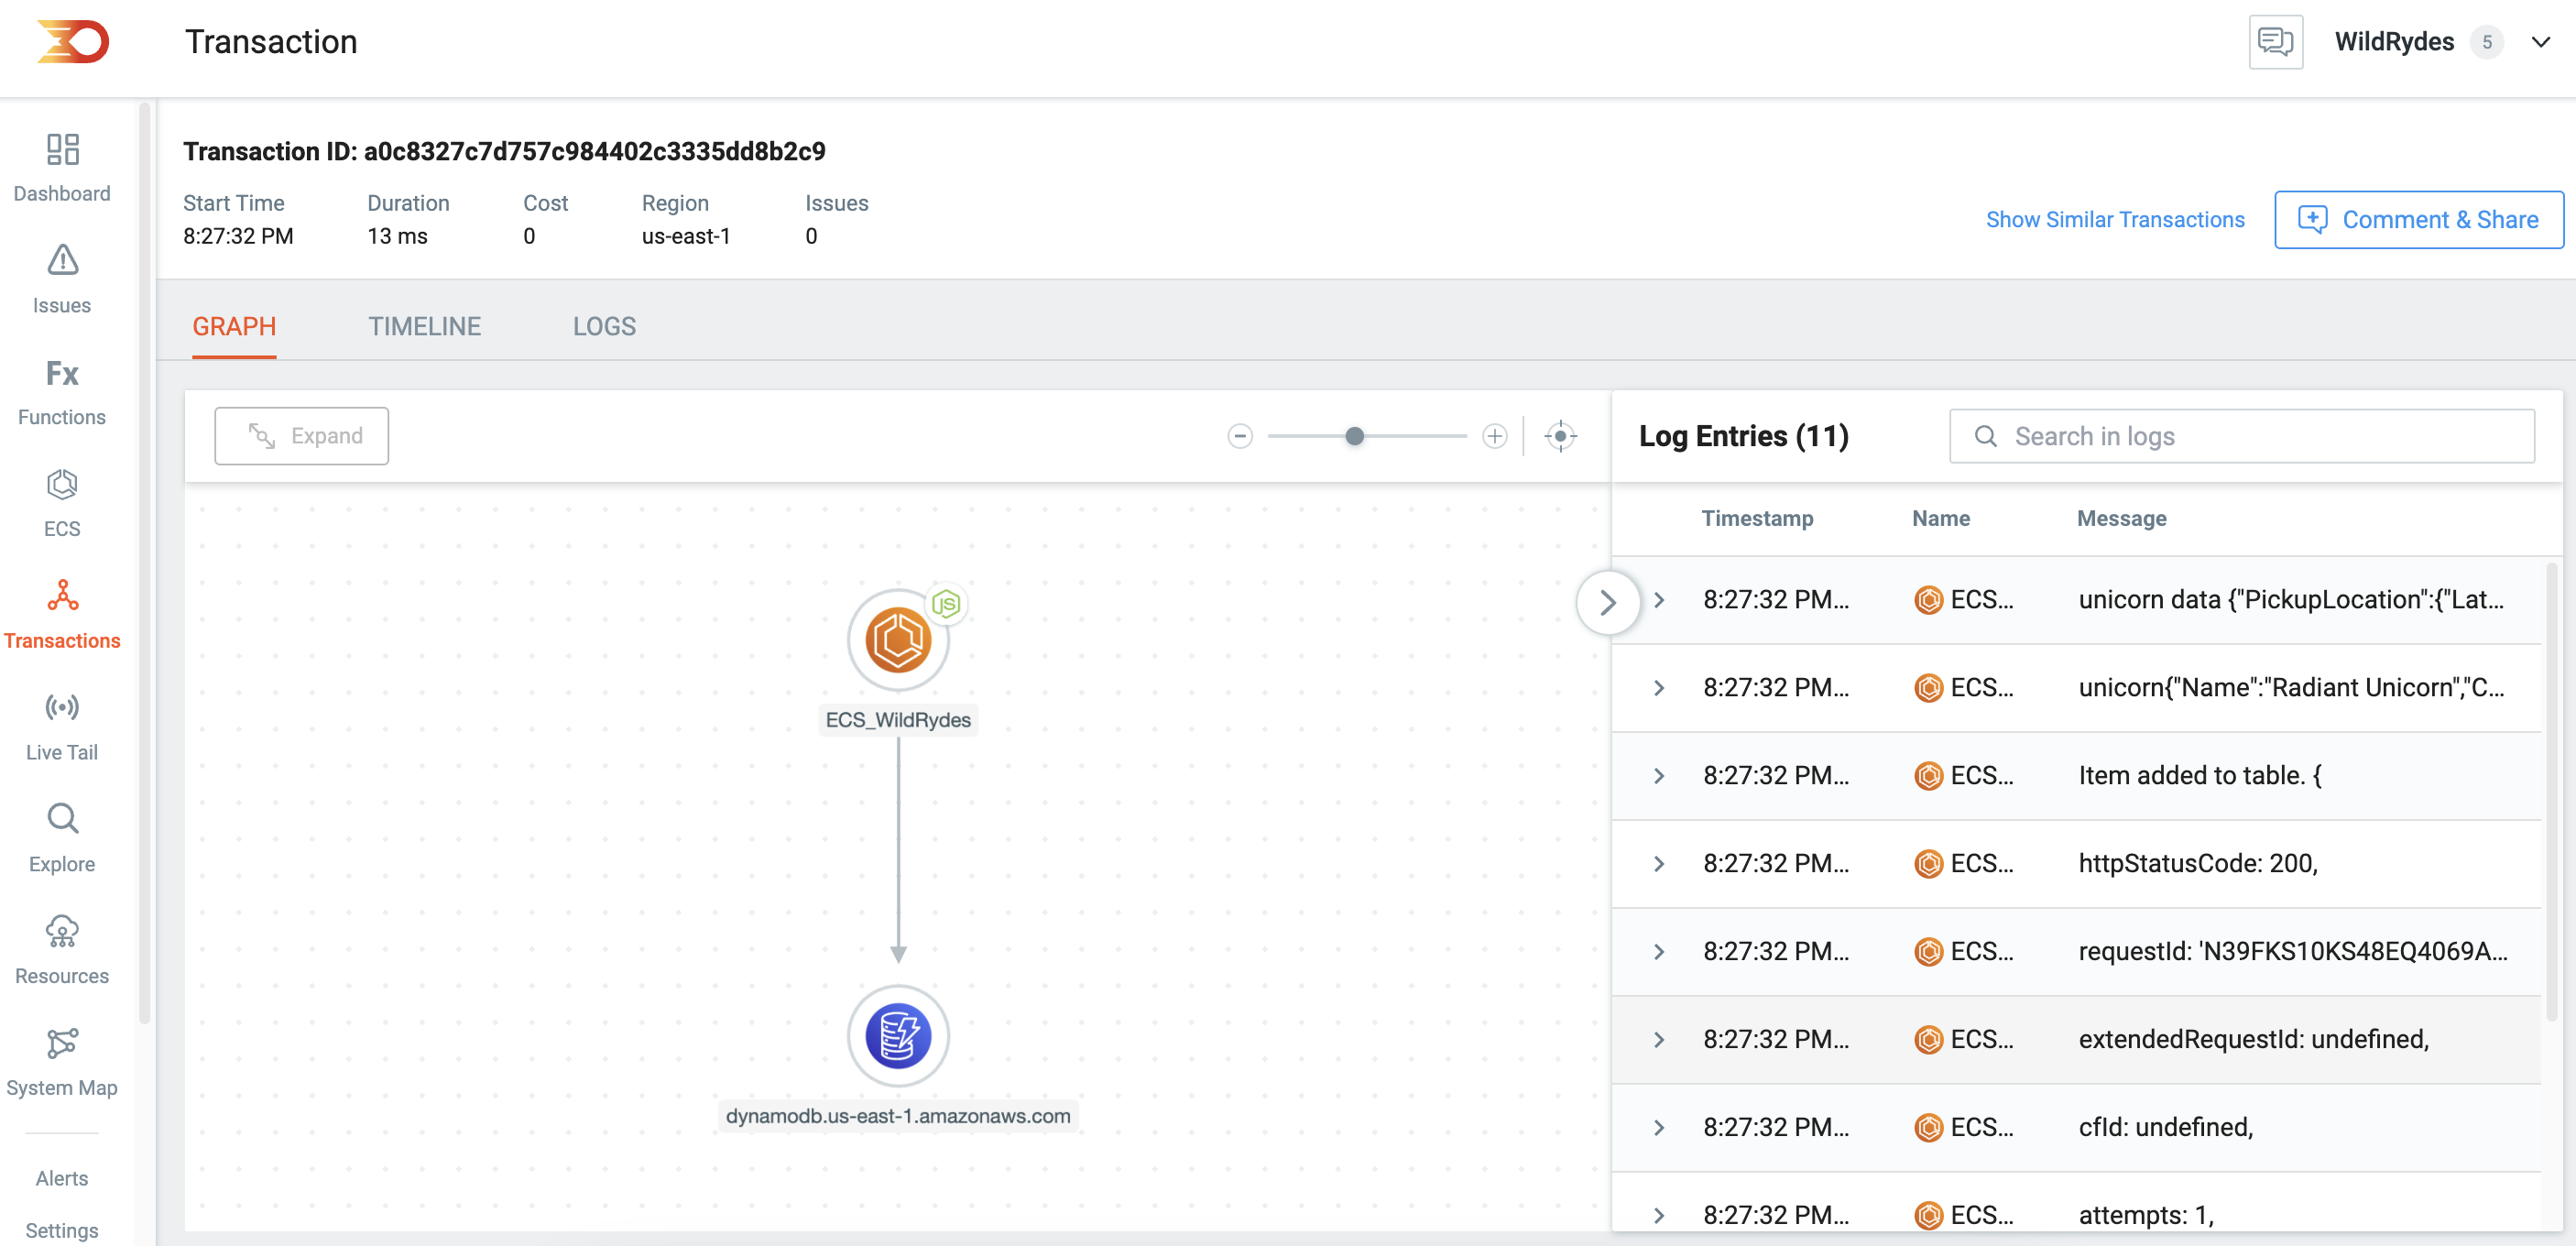The width and height of the screenshot is (2576, 1246).
Task: Click the recenter graph target icon
Action: click(x=1560, y=436)
